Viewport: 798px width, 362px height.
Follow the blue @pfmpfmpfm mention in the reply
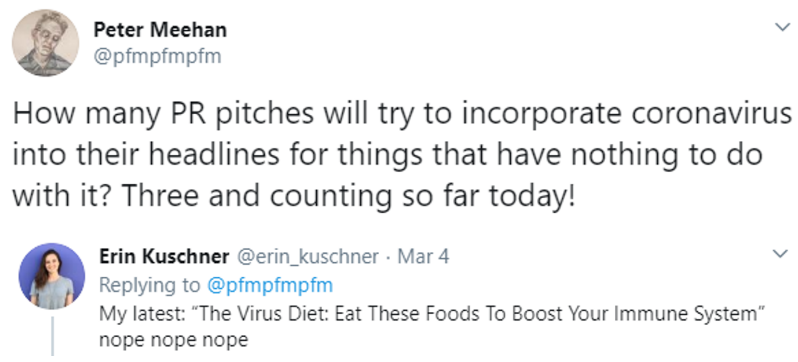point(270,286)
